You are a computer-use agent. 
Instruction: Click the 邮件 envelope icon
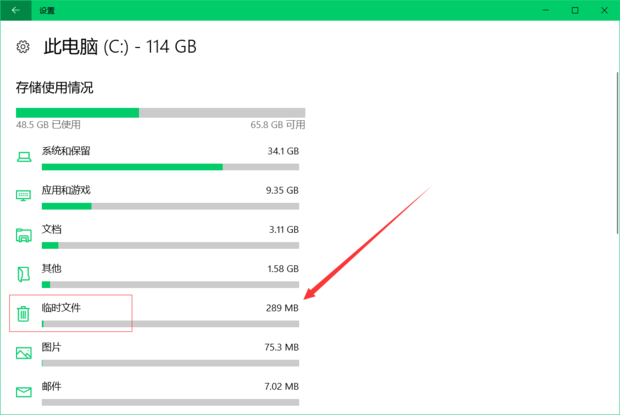pyautogui.click(x=24, y=391)
